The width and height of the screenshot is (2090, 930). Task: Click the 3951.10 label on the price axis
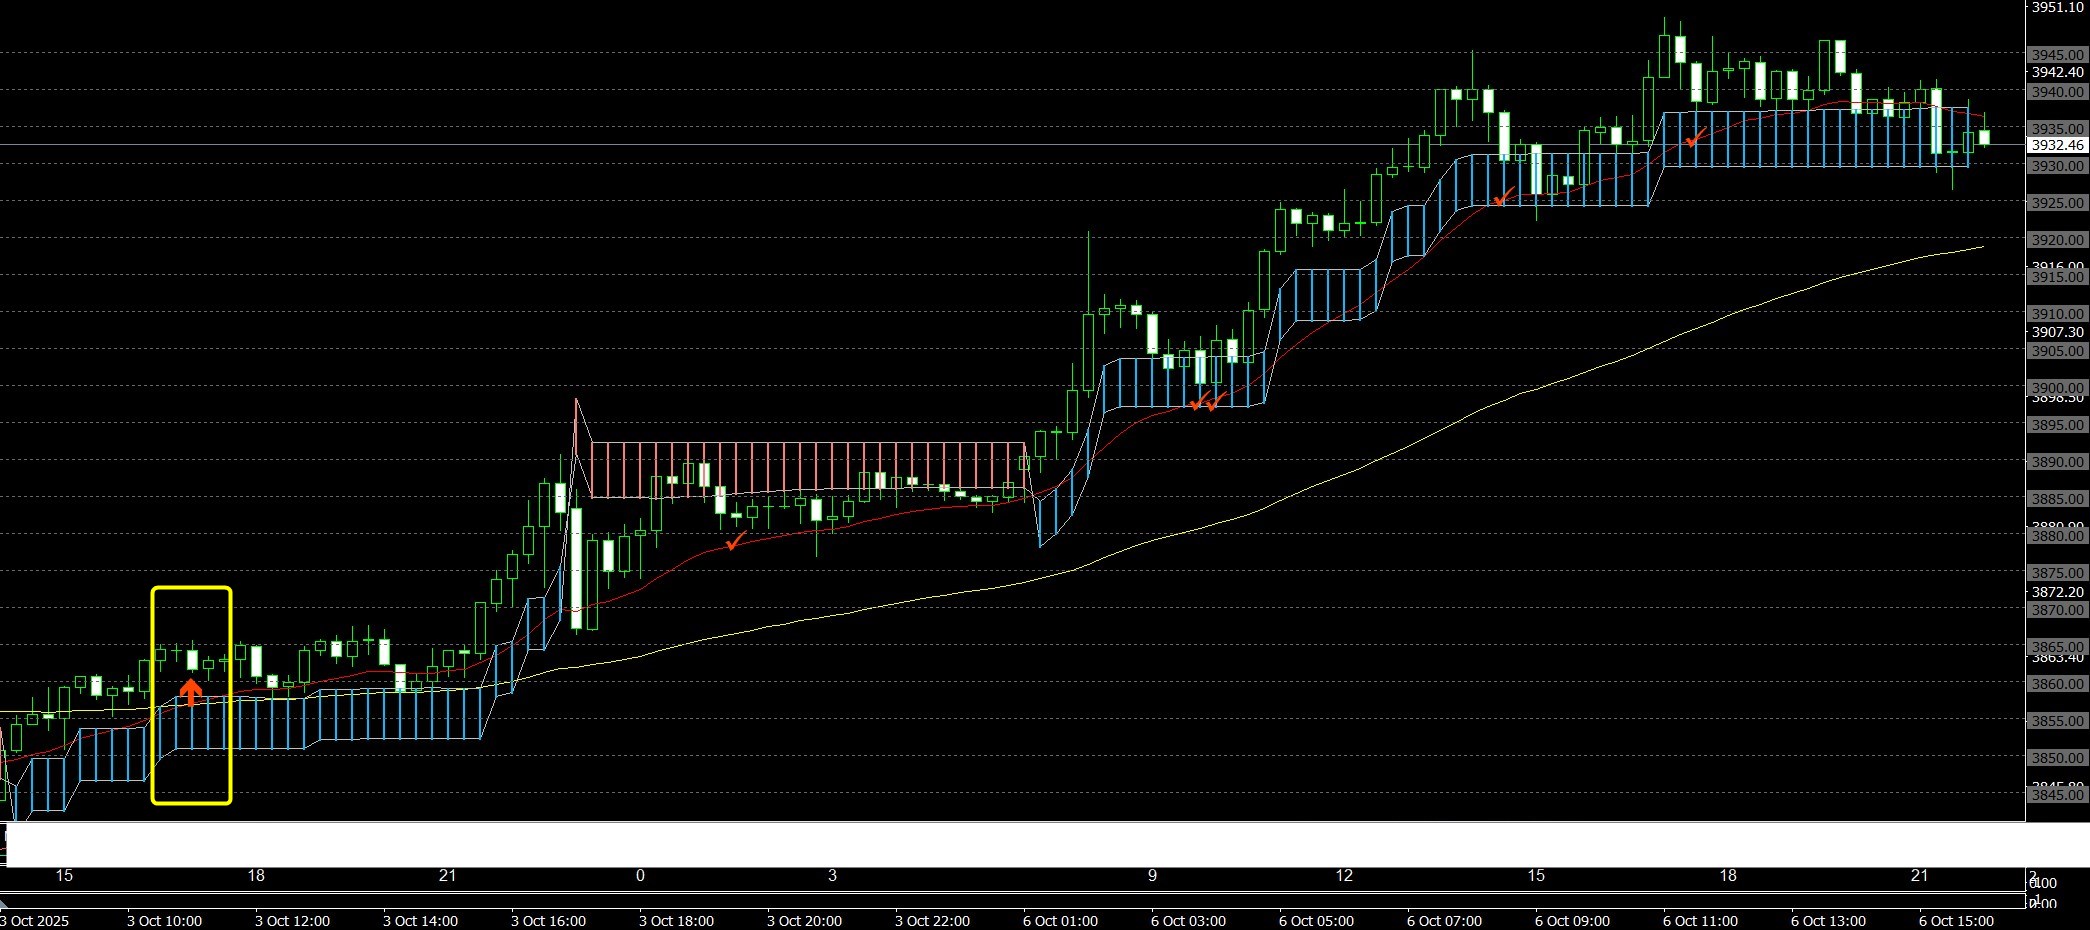click(x=2057, y=8)
